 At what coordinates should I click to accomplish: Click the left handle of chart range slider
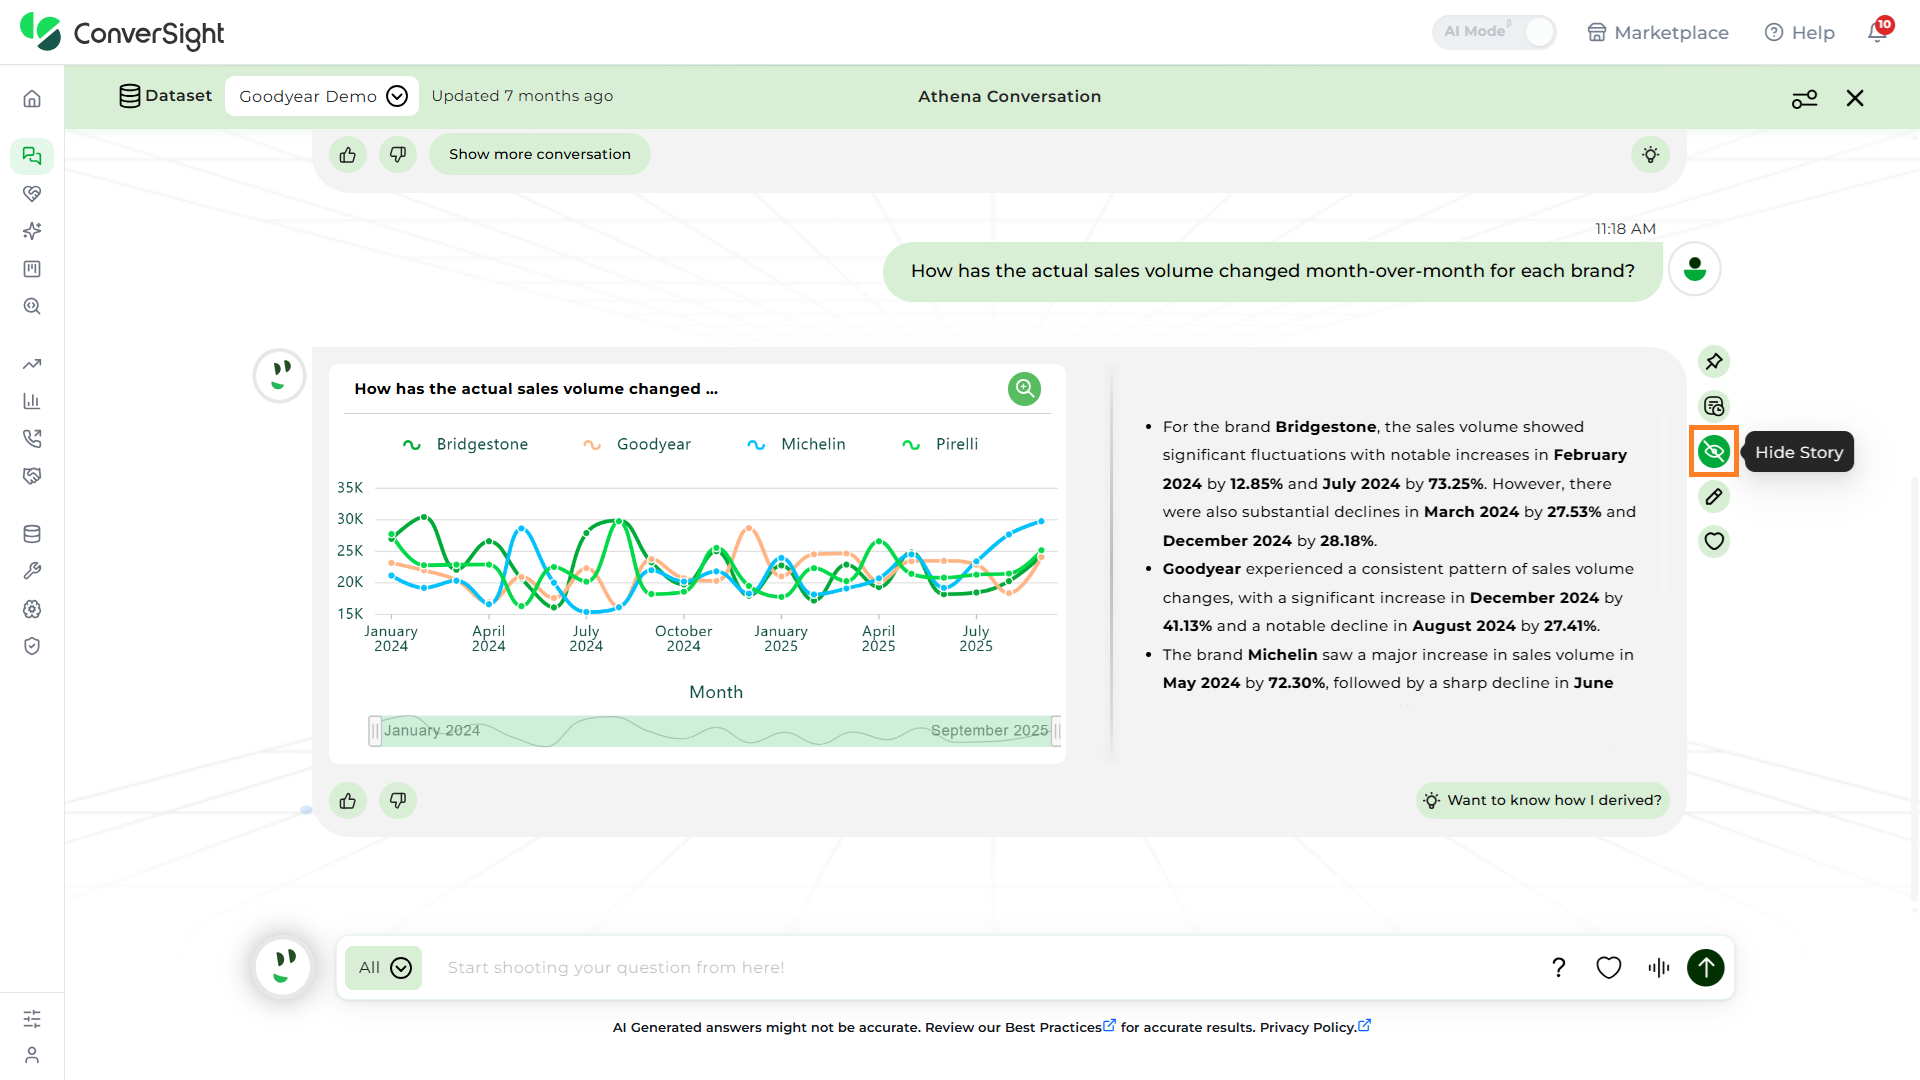click(375, 731)
